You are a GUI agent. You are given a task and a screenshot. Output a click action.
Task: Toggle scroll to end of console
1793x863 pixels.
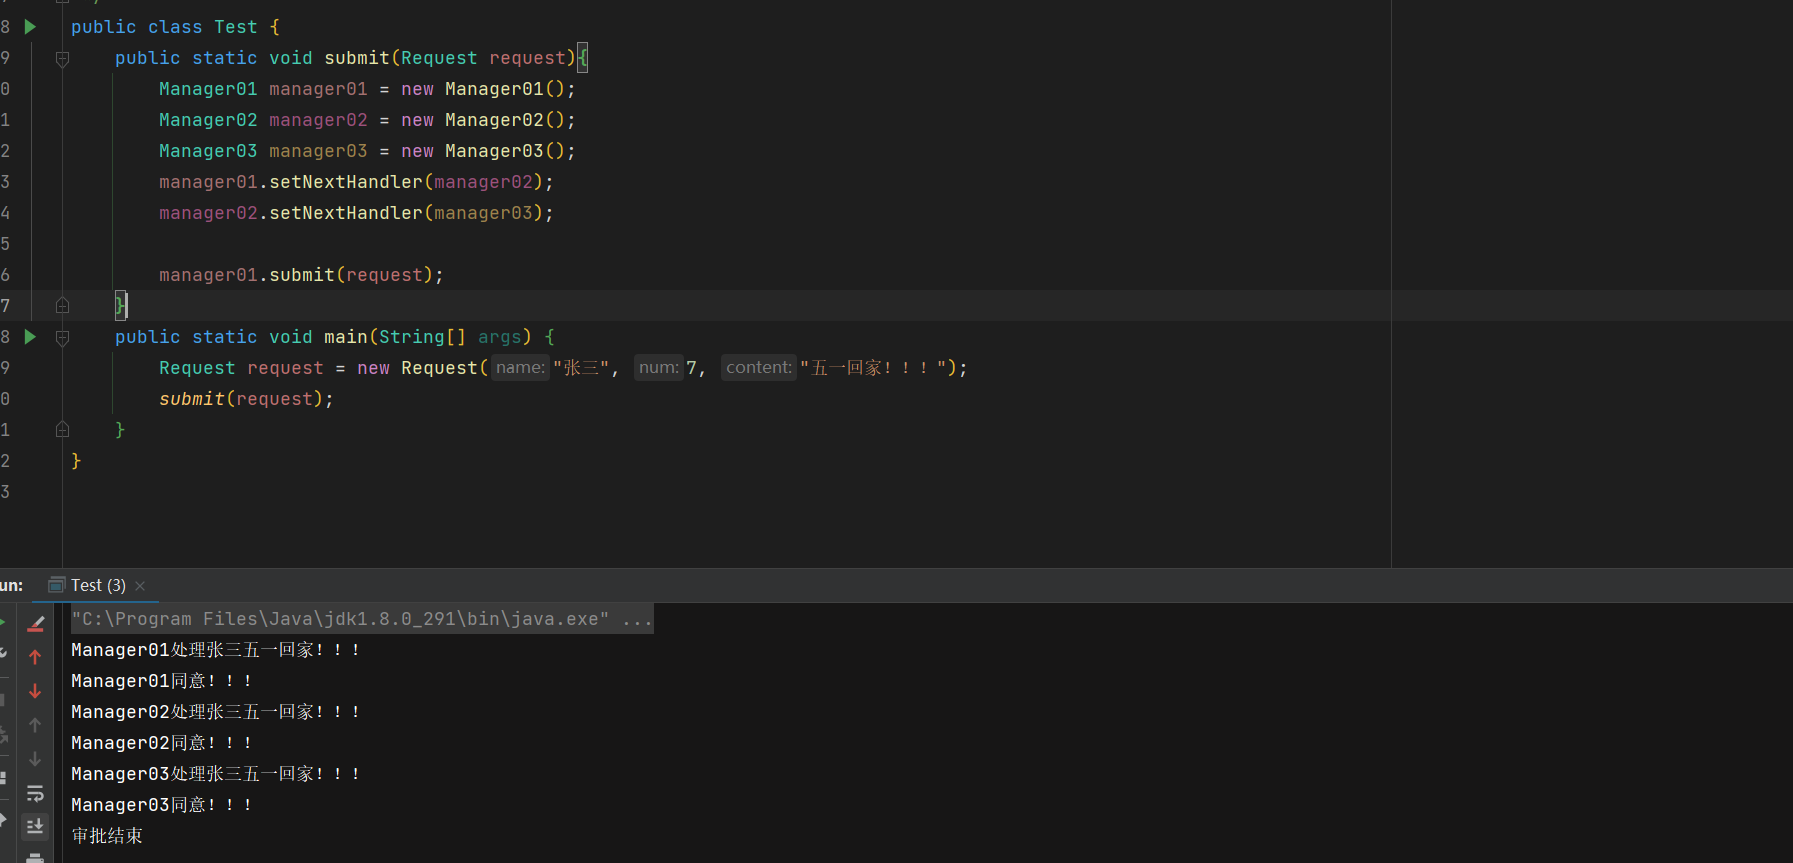coord(35,826)
